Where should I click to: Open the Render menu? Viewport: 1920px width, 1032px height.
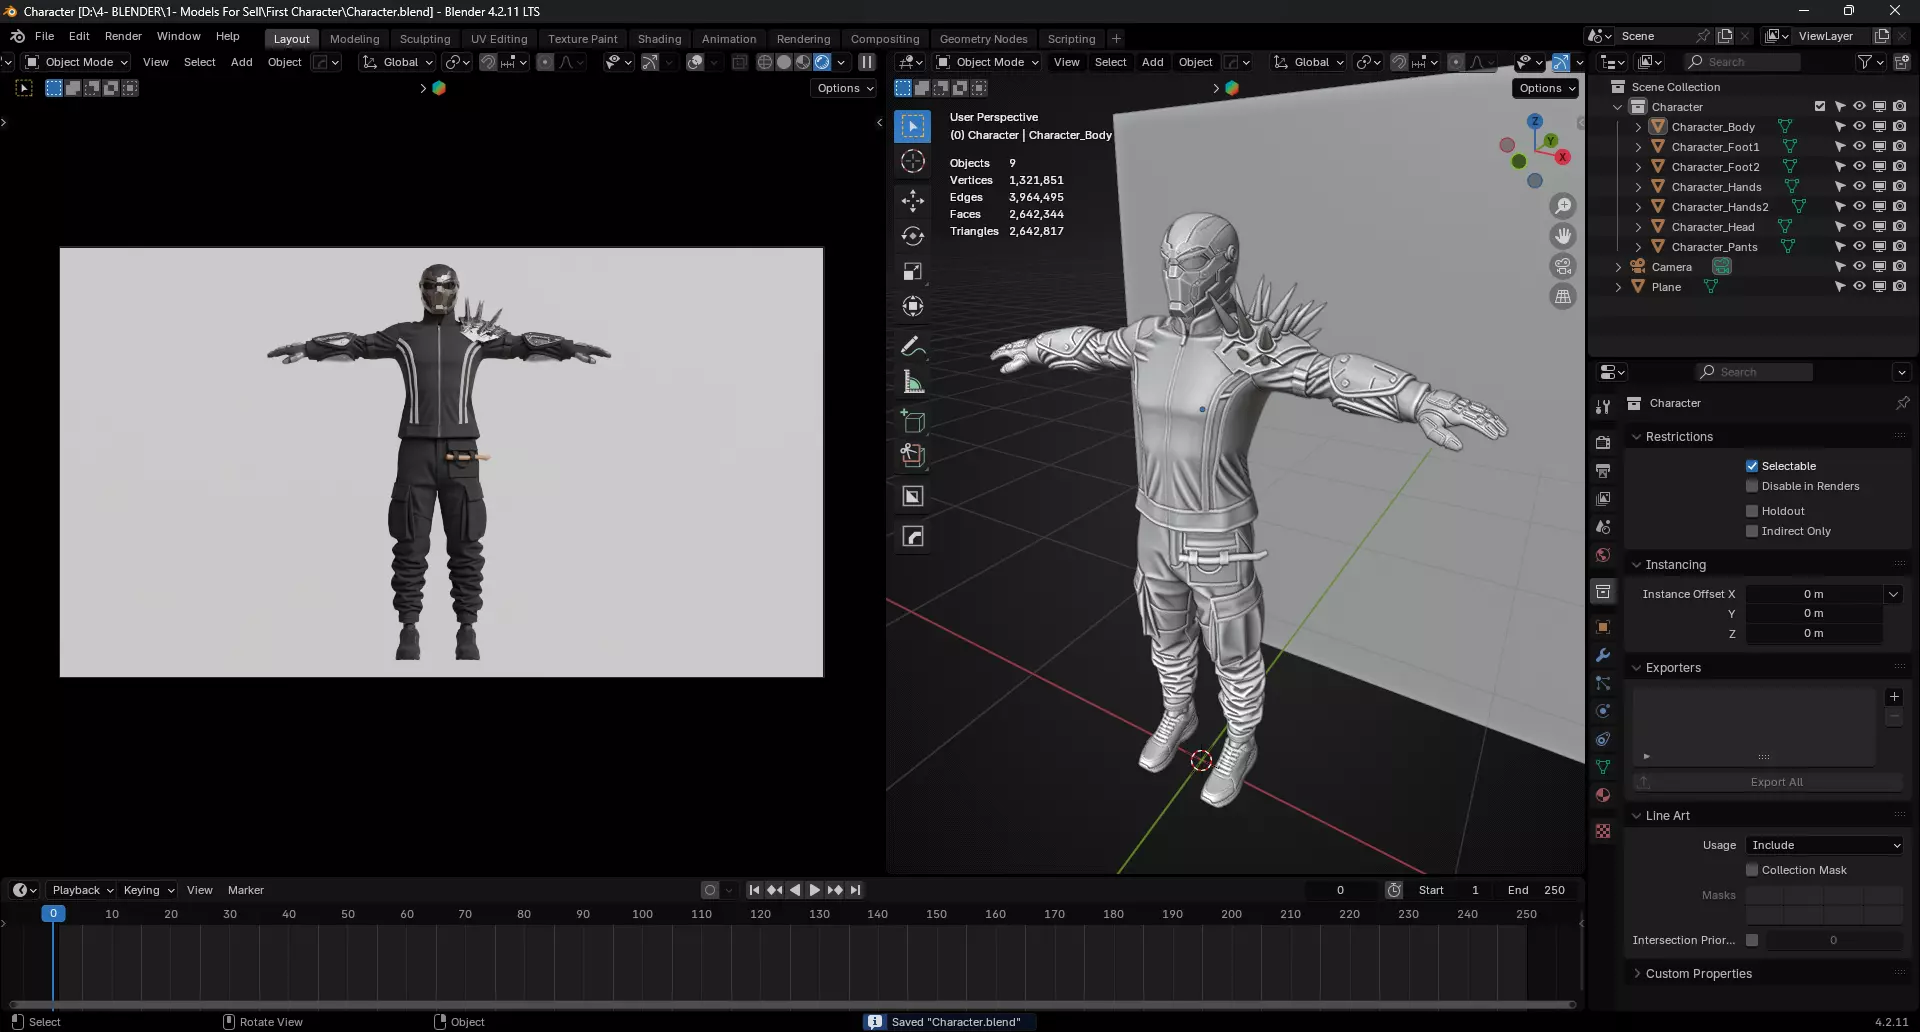[123, 36]
